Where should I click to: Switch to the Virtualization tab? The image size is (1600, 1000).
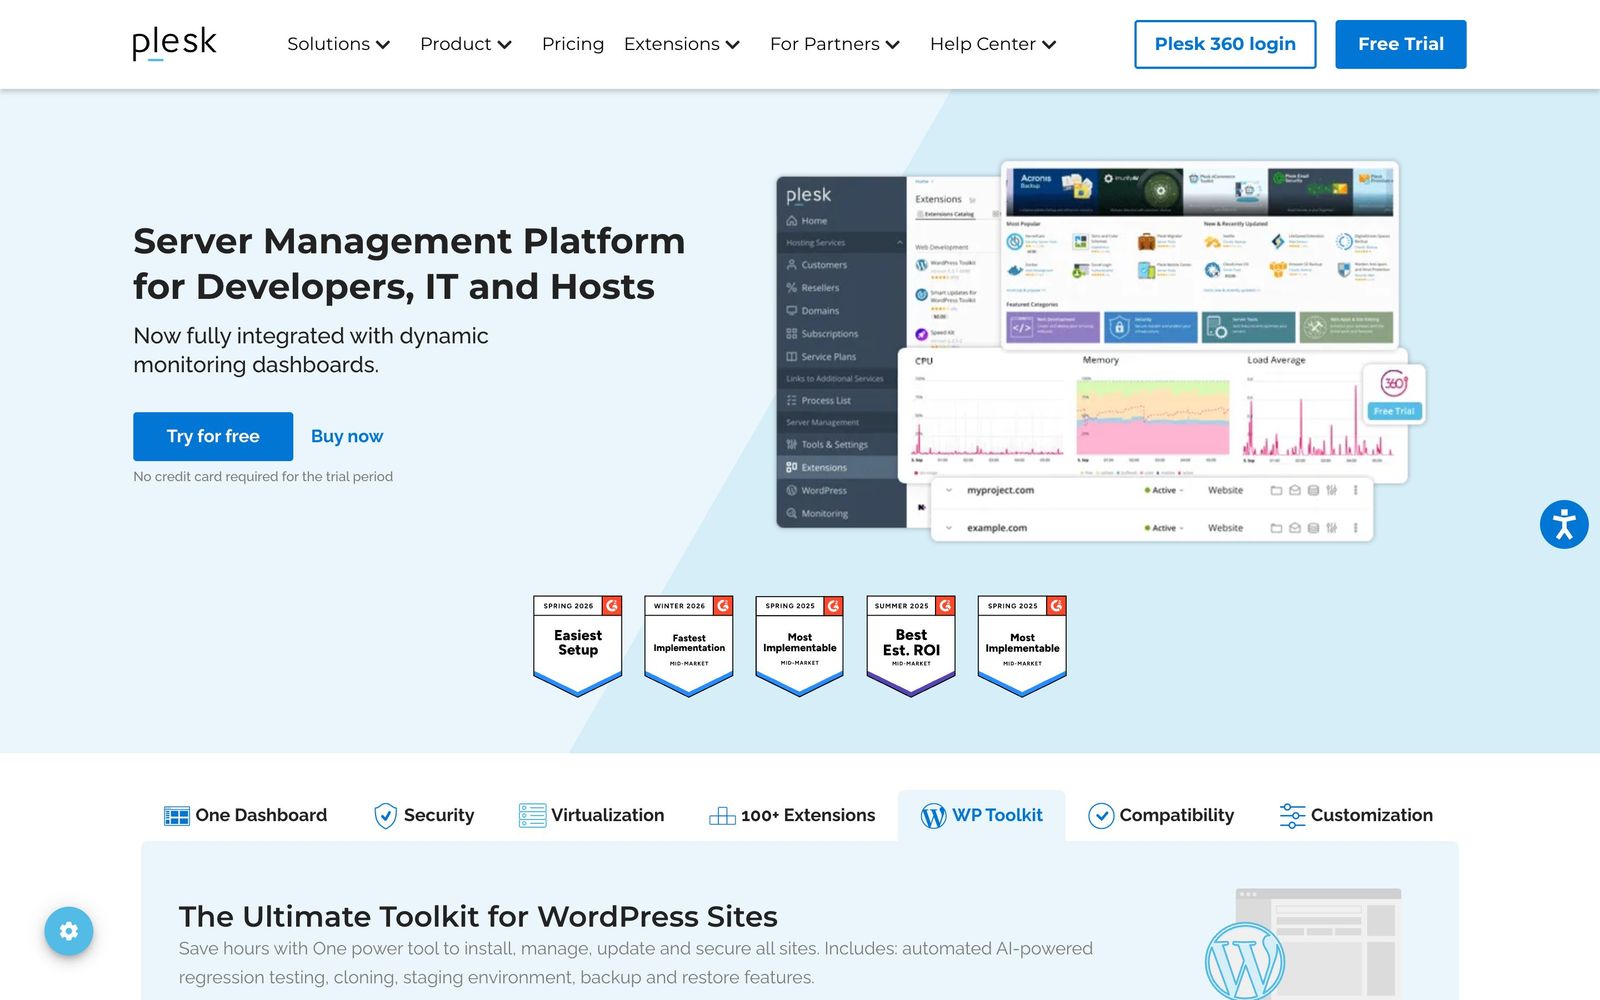click(x=591, y=816)
